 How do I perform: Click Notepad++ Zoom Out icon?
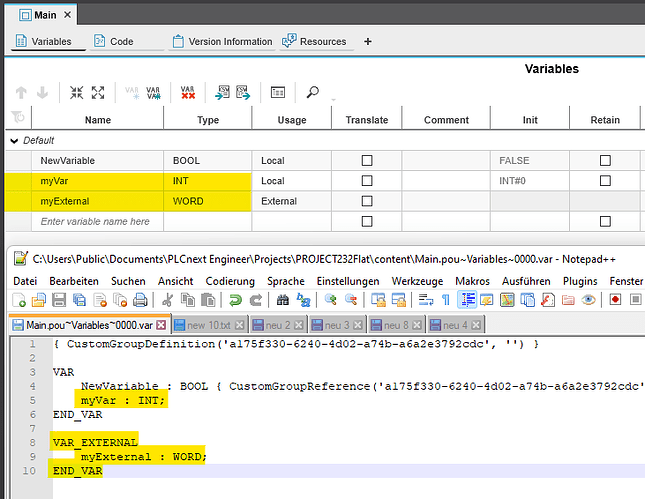(x=351, y=299)
